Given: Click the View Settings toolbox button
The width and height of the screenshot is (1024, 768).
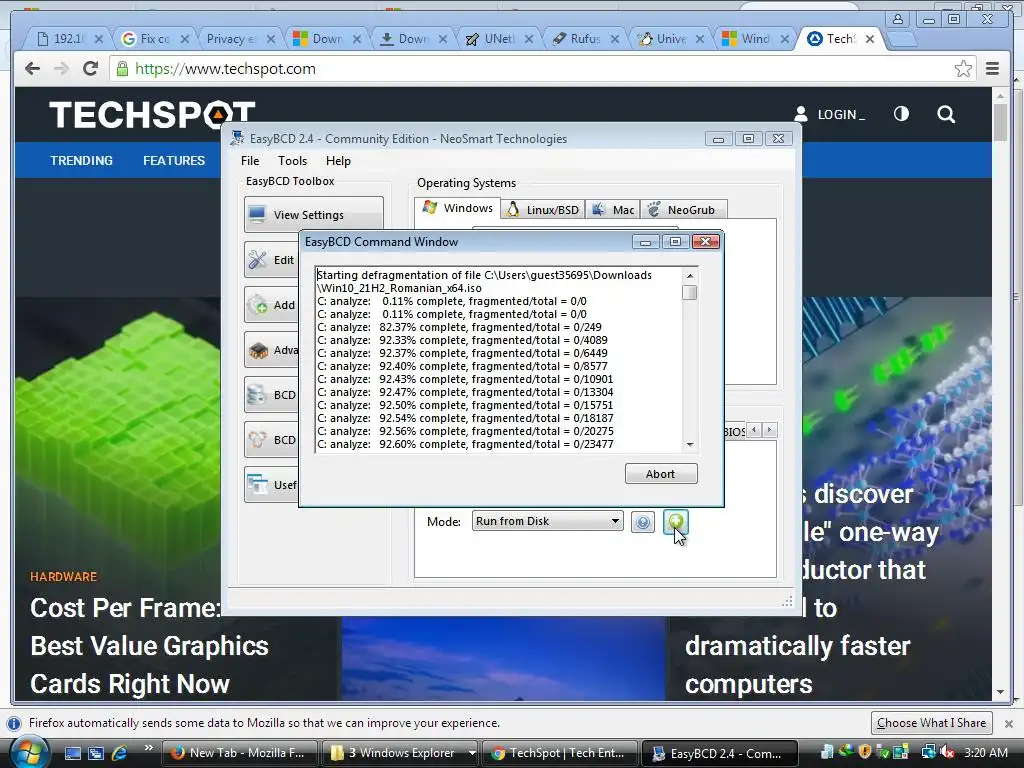Looking at the screenshot, I should coord(314,215).
